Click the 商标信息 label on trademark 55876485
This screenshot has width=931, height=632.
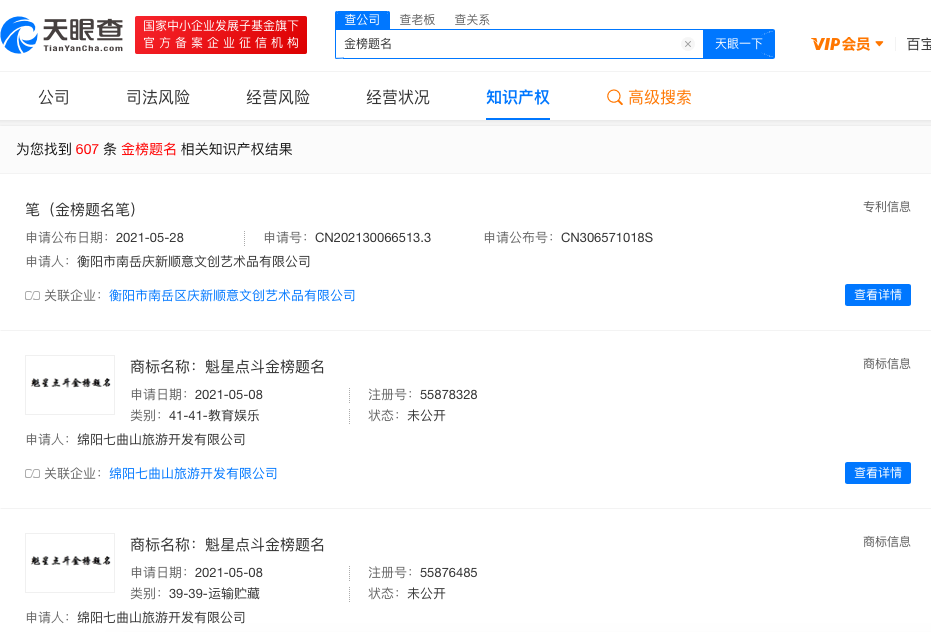pos(886,542)
